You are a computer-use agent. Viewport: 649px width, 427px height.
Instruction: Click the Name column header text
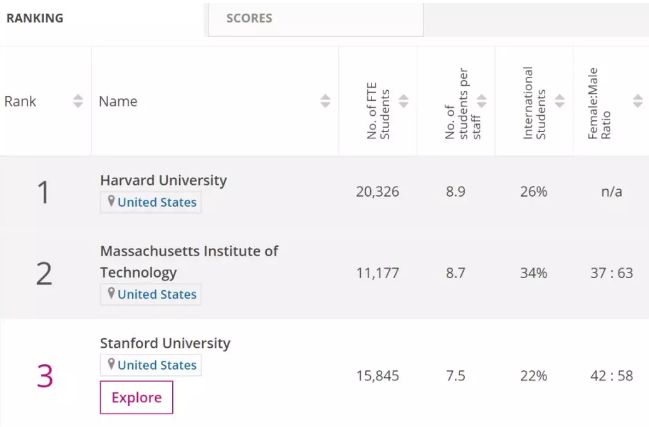[118, 101]
